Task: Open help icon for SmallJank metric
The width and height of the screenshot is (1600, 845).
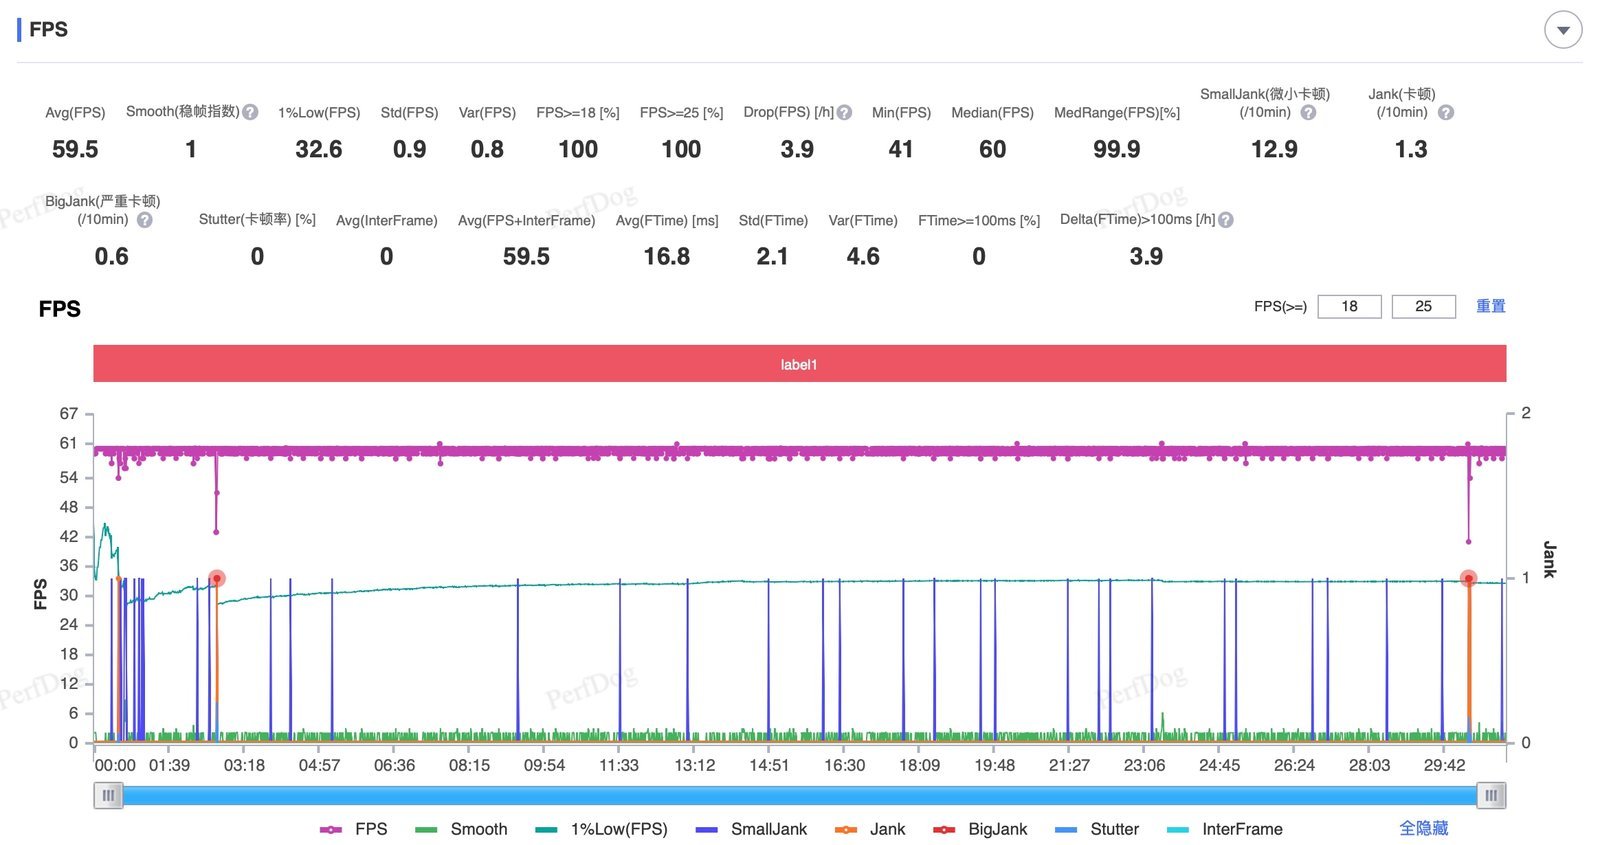Action: pyautogui.click(x=1308, y=113)
